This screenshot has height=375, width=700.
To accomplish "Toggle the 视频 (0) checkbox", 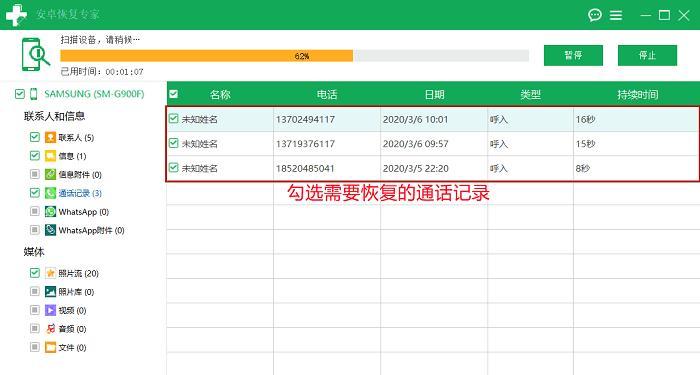I will coord(34,309).
